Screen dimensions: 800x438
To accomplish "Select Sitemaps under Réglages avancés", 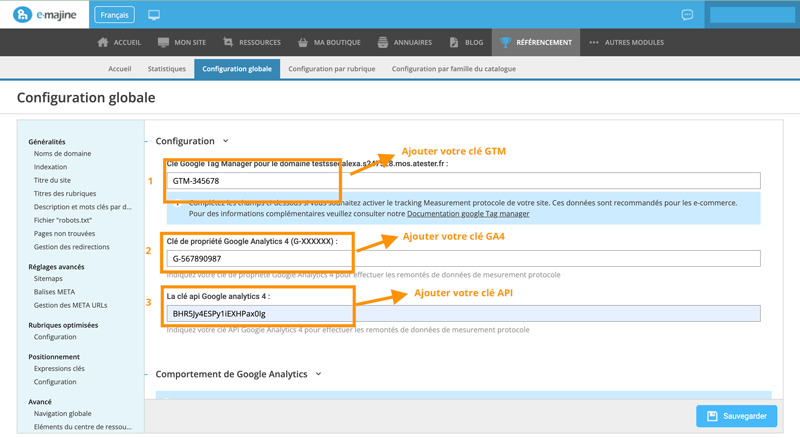I will click(48, 279).
